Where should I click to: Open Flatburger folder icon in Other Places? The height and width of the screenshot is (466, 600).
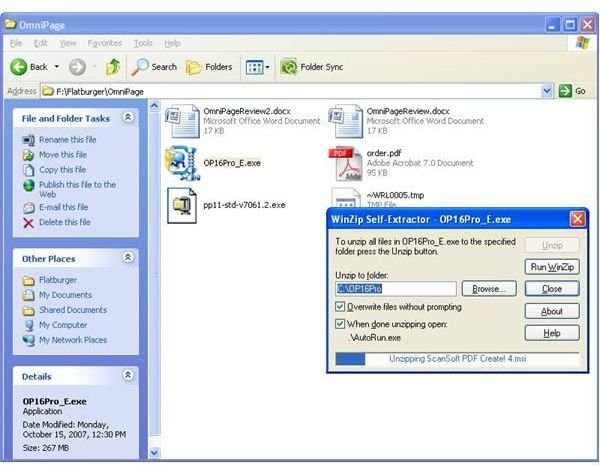tap(28, 280)
